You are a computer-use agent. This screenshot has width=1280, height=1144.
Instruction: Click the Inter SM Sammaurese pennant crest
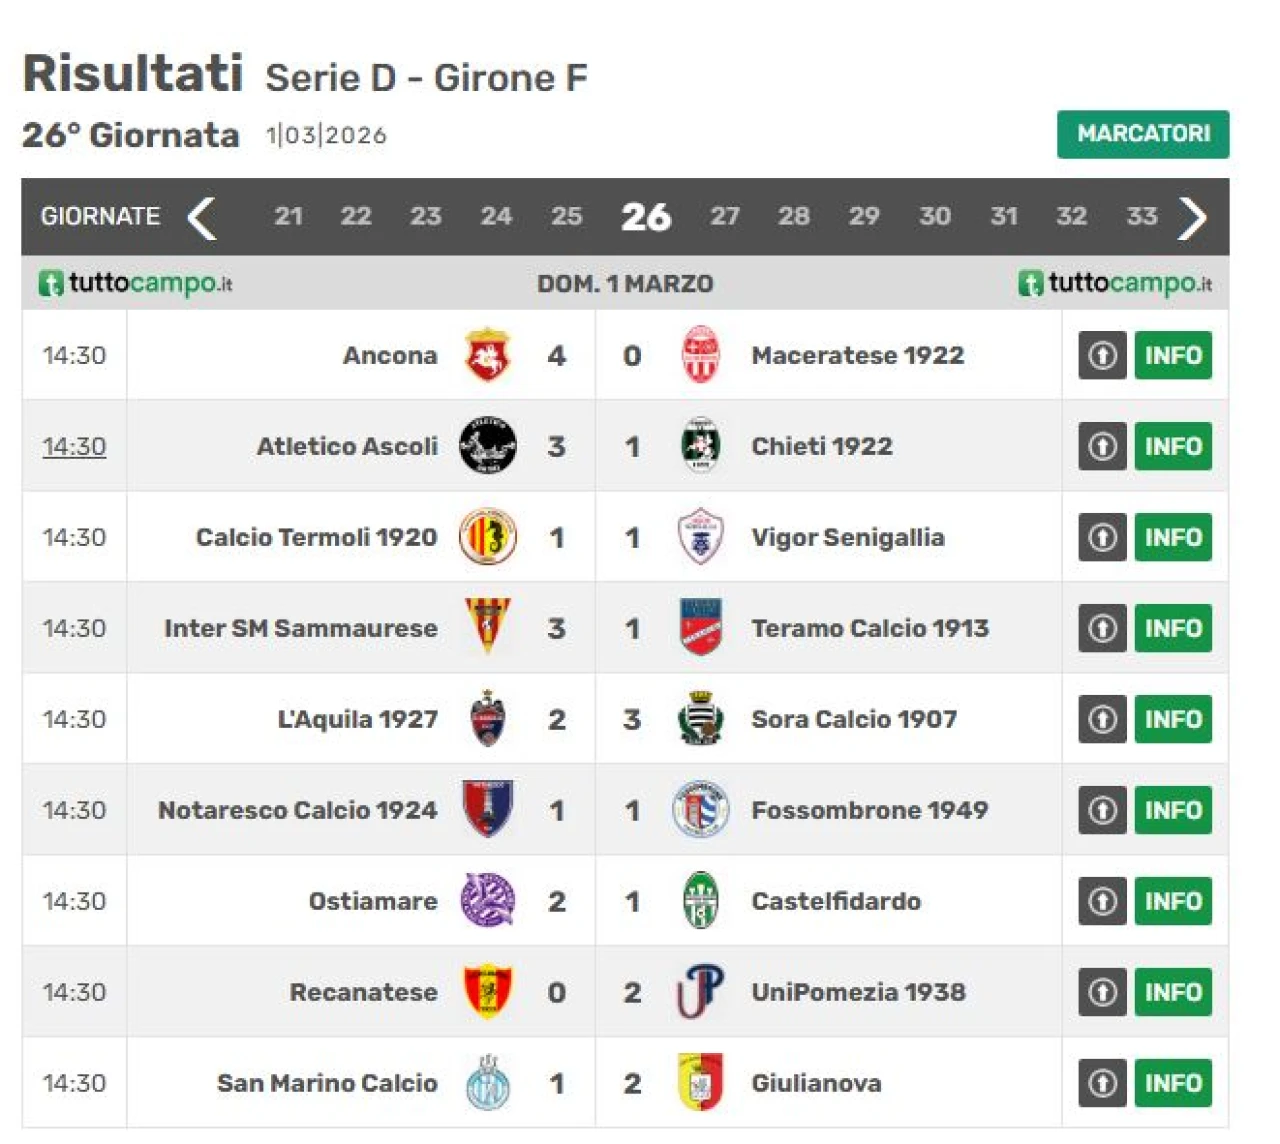click(488, 627)
